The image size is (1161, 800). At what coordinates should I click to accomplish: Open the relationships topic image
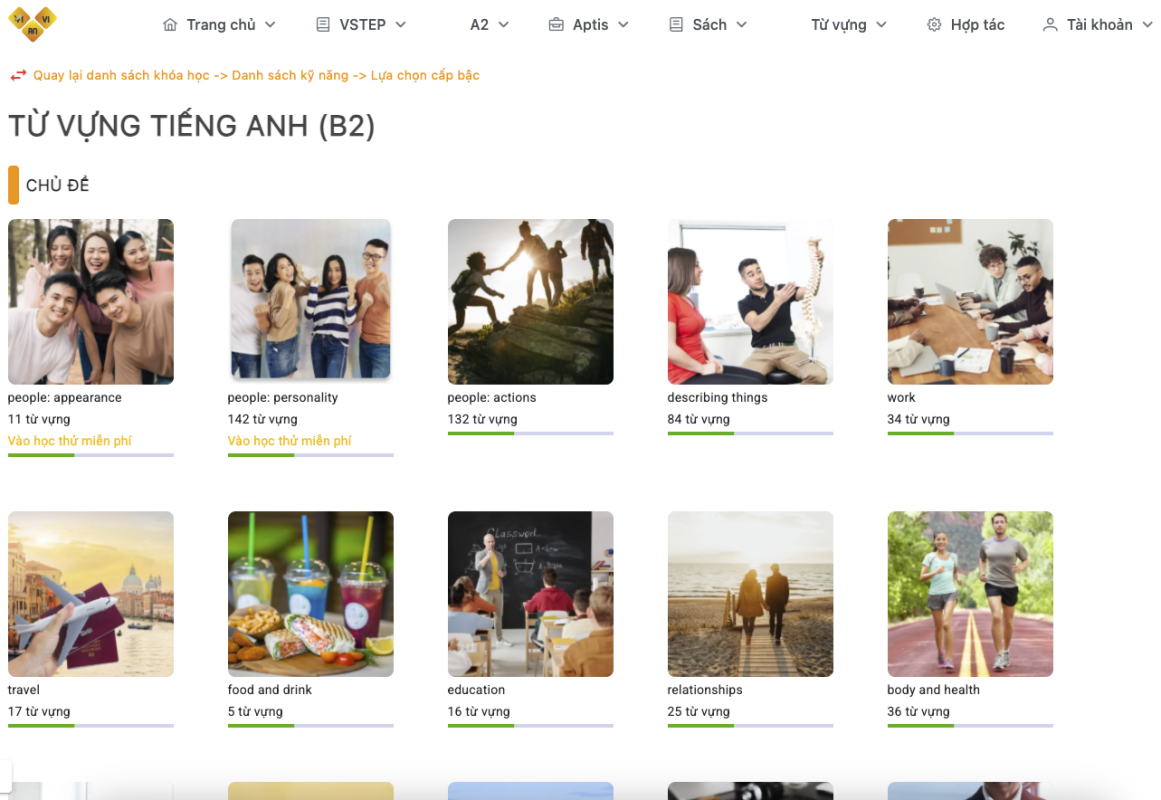tap(750, 594)
